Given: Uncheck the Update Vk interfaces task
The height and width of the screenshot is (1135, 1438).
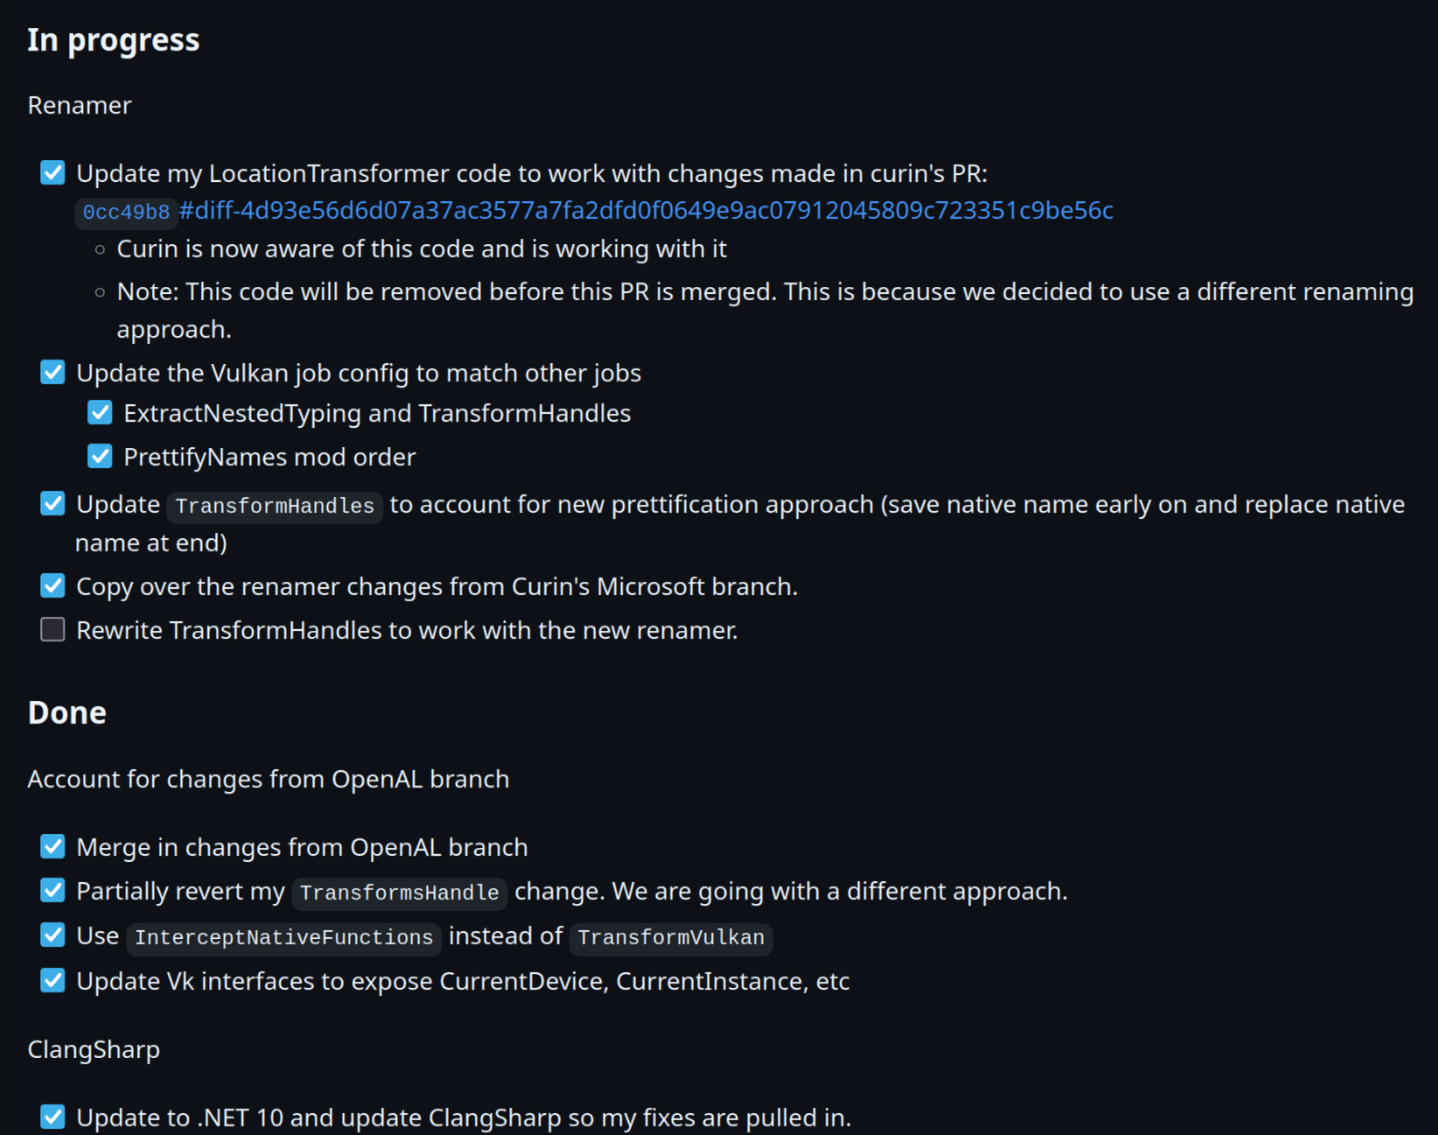Looking at the screenshot, I should [x=53, y=981].
